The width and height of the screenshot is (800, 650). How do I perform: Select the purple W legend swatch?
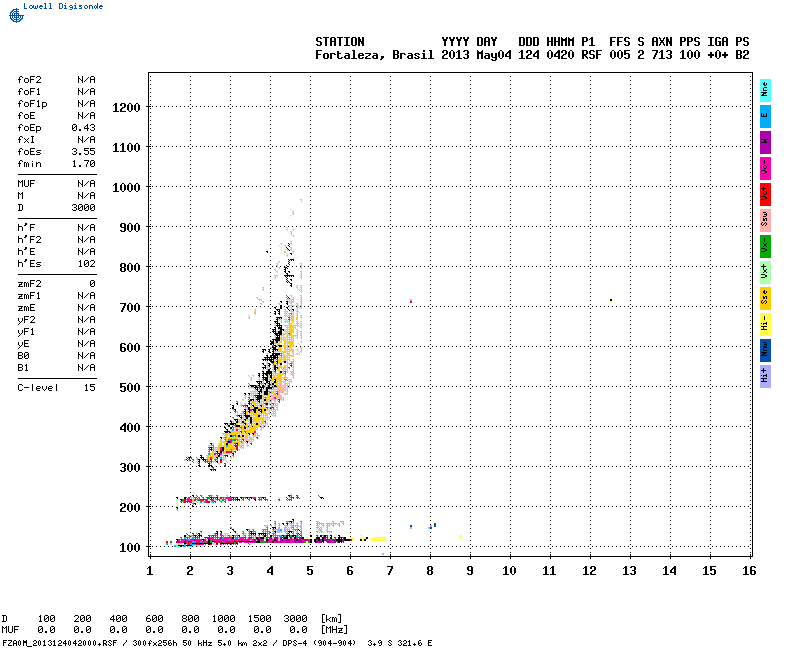point(765,142)
